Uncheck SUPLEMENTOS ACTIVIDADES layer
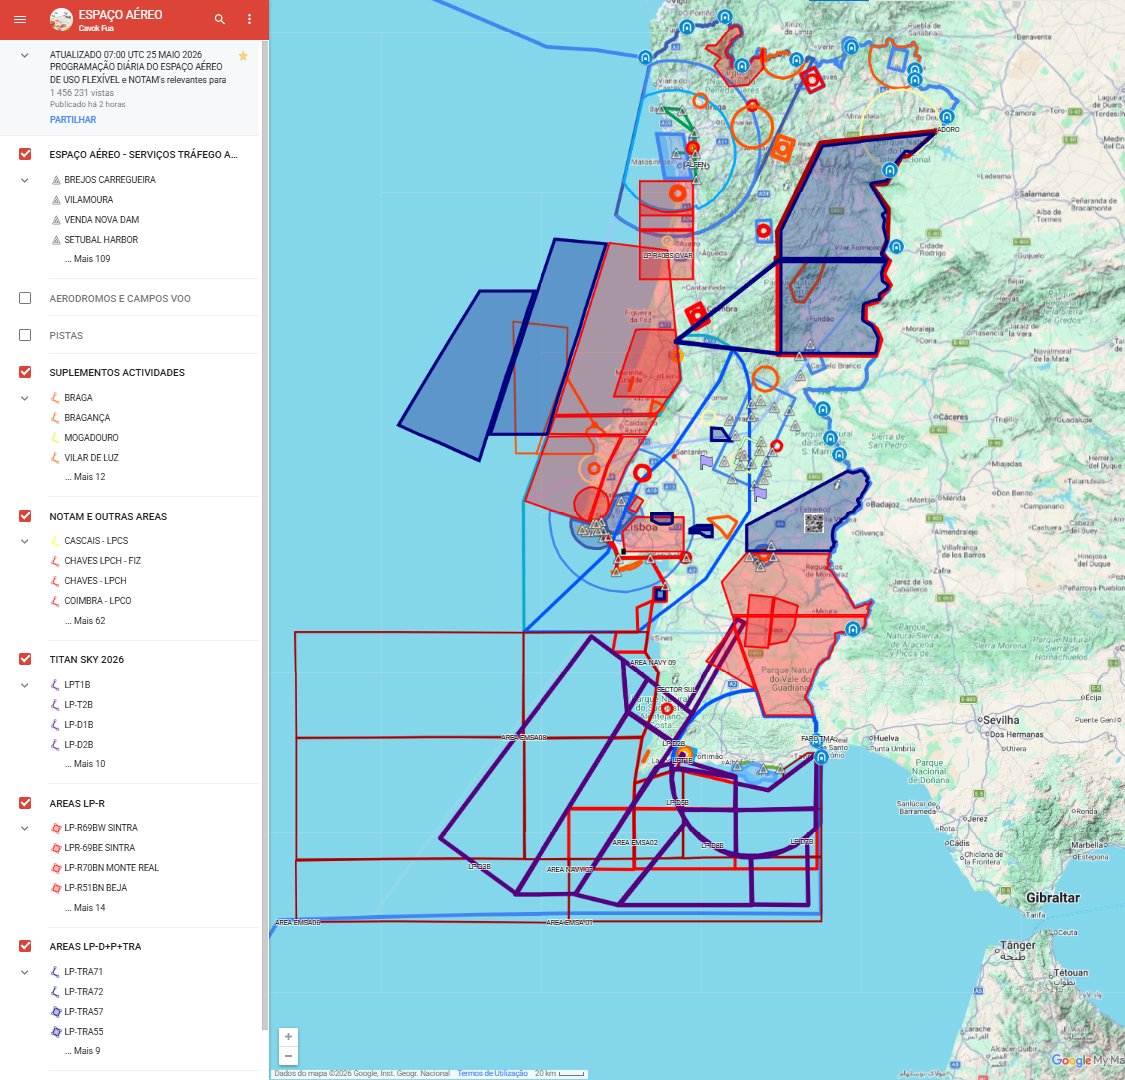This screenshot has height=1080, width=1125. coord(25,372)
